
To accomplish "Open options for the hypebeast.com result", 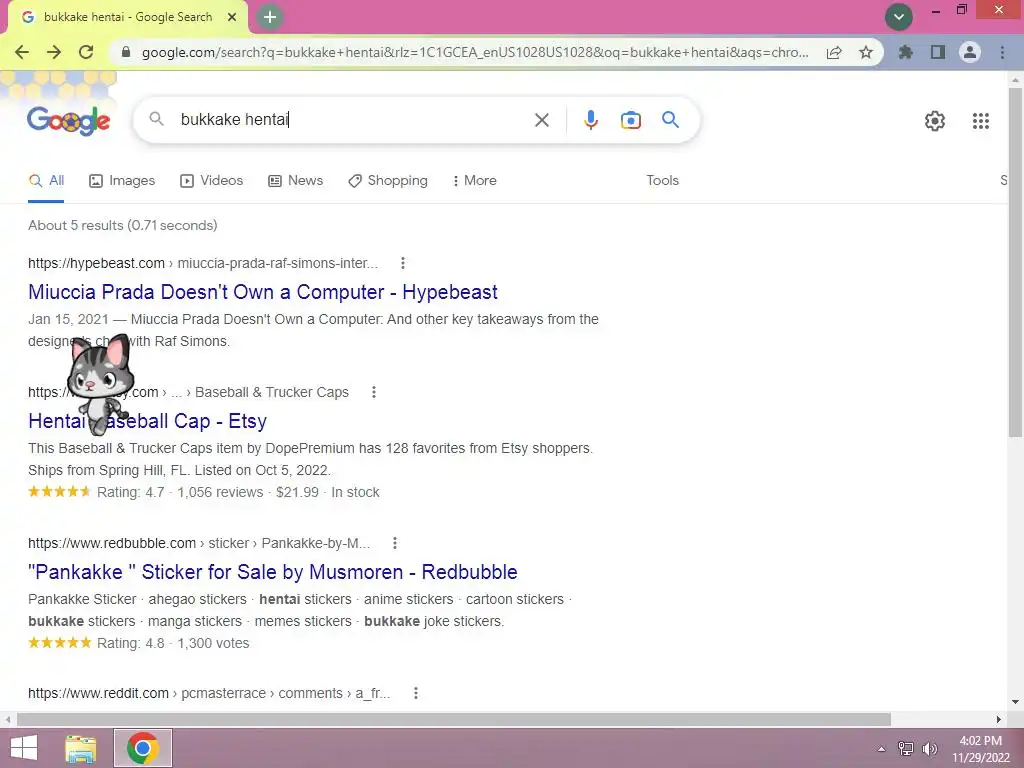I will tap(402, 263).
